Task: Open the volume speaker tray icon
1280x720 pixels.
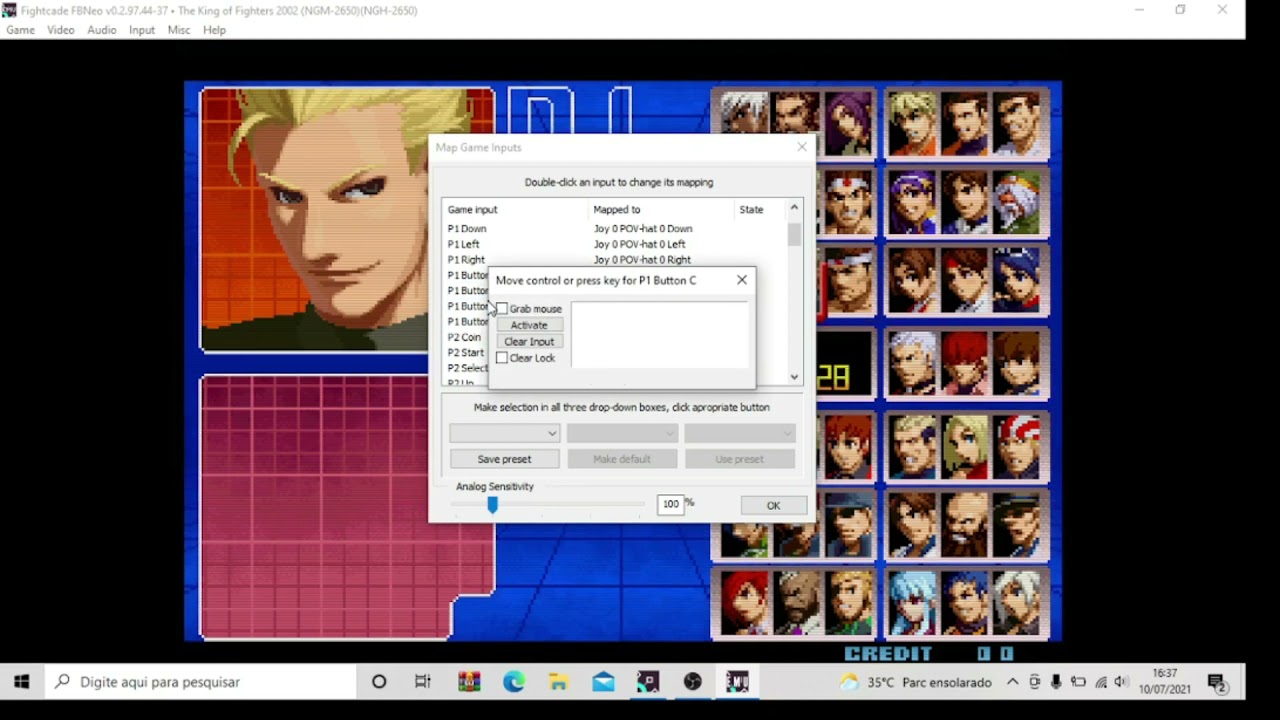Action: click(1122, 682)
